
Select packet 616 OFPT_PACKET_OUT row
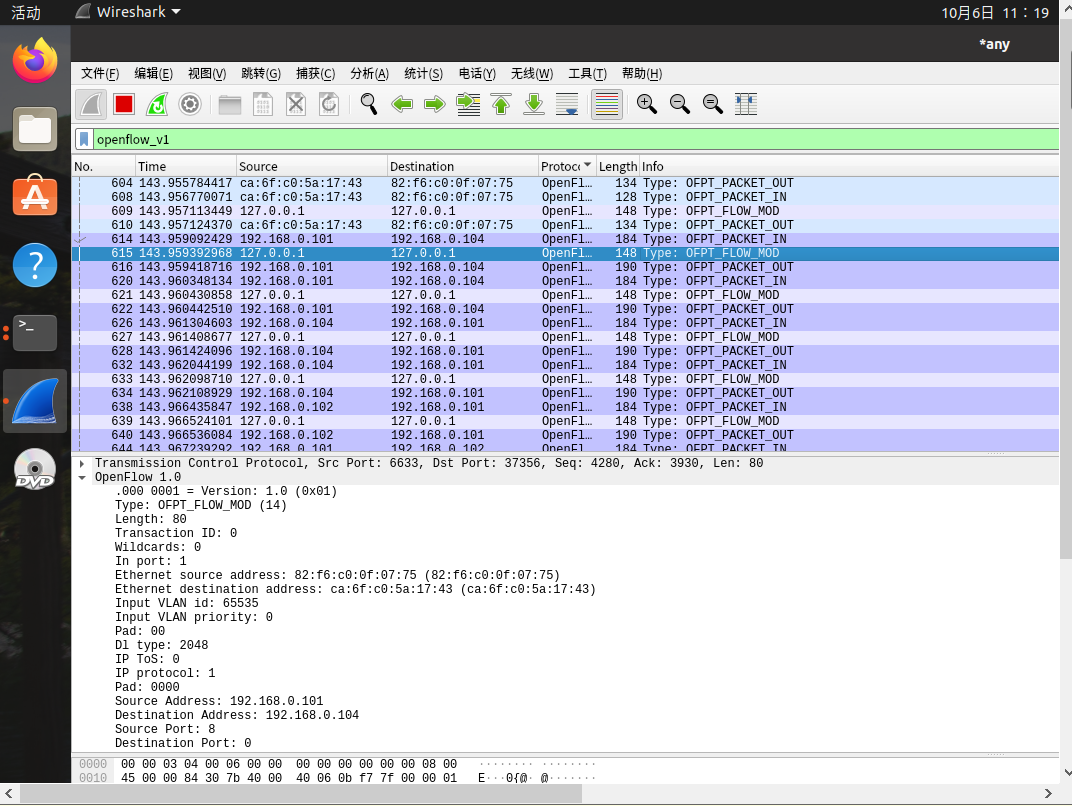565,267
